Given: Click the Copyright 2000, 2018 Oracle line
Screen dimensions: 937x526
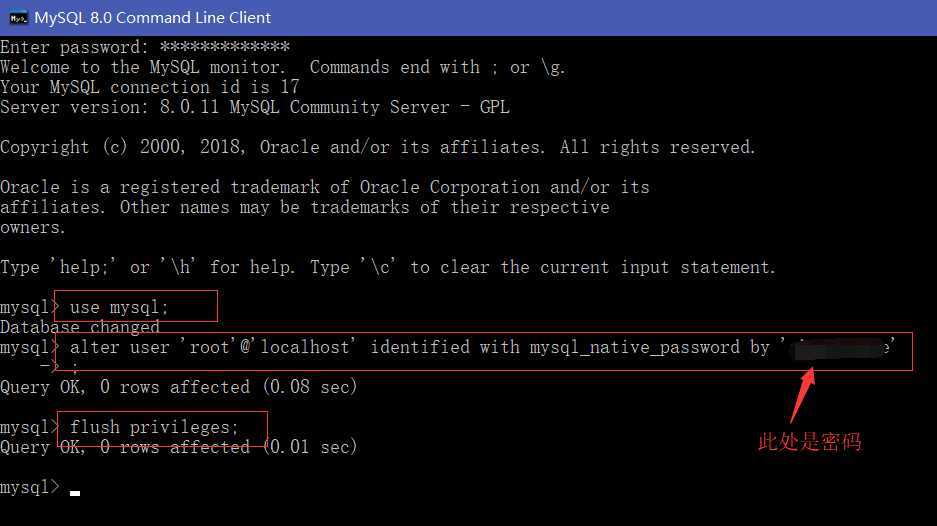Looking at the screenshot, I should [377, 147].
